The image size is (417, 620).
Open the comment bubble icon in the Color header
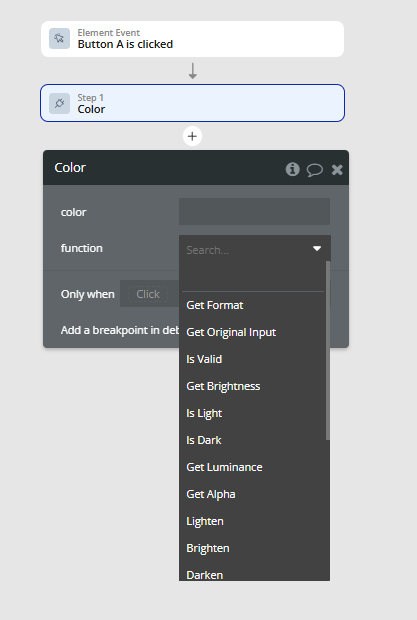point(315,170)
